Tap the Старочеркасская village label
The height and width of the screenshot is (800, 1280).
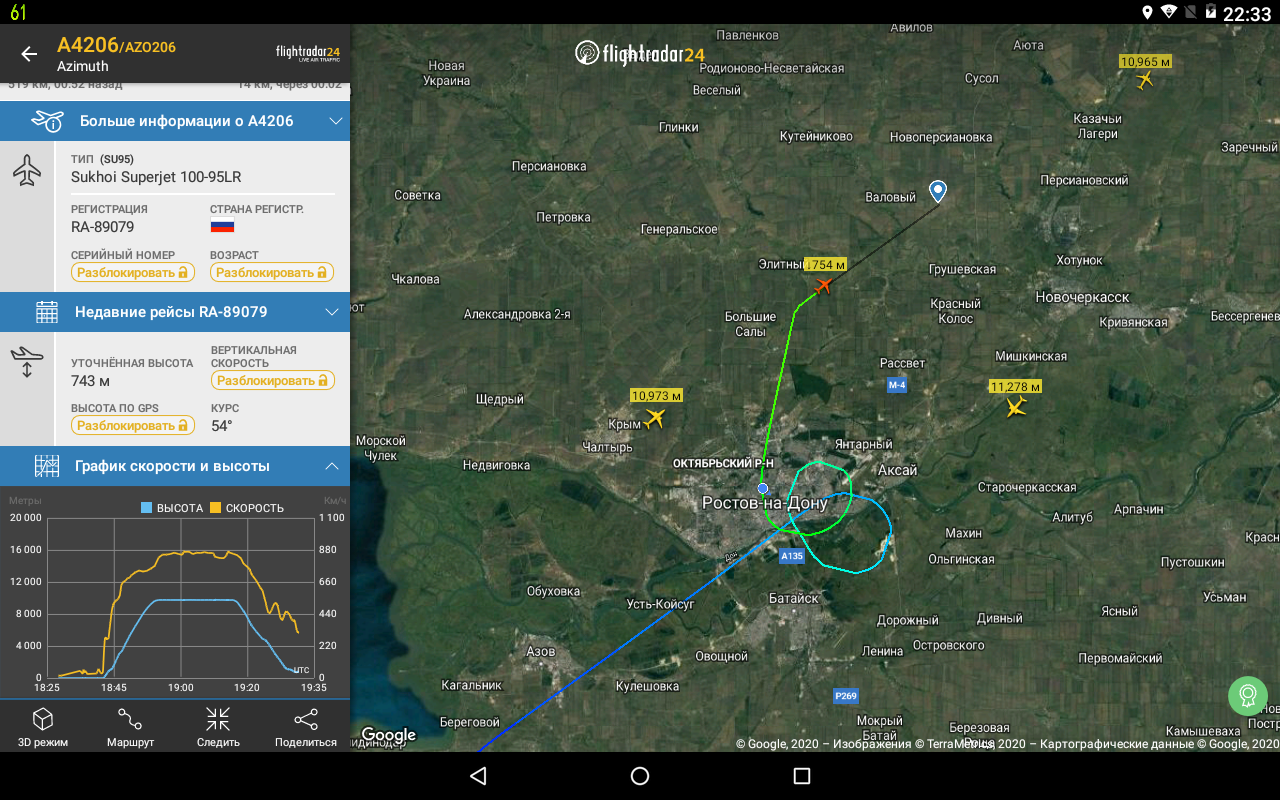click(1027, 487)
